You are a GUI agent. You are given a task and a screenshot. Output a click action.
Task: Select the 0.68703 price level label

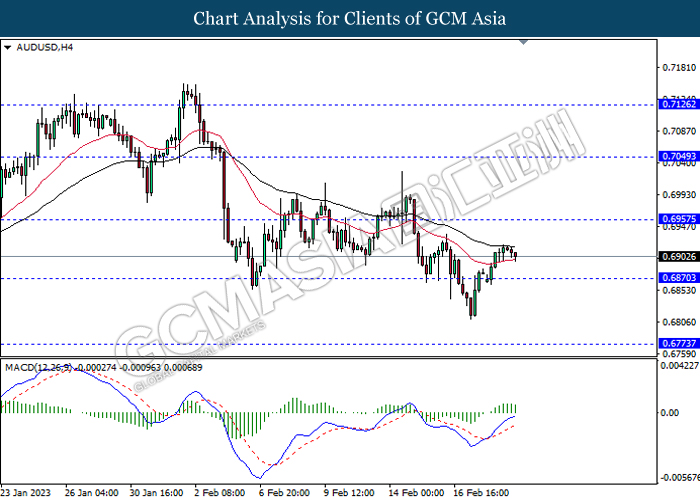point(679,278)
